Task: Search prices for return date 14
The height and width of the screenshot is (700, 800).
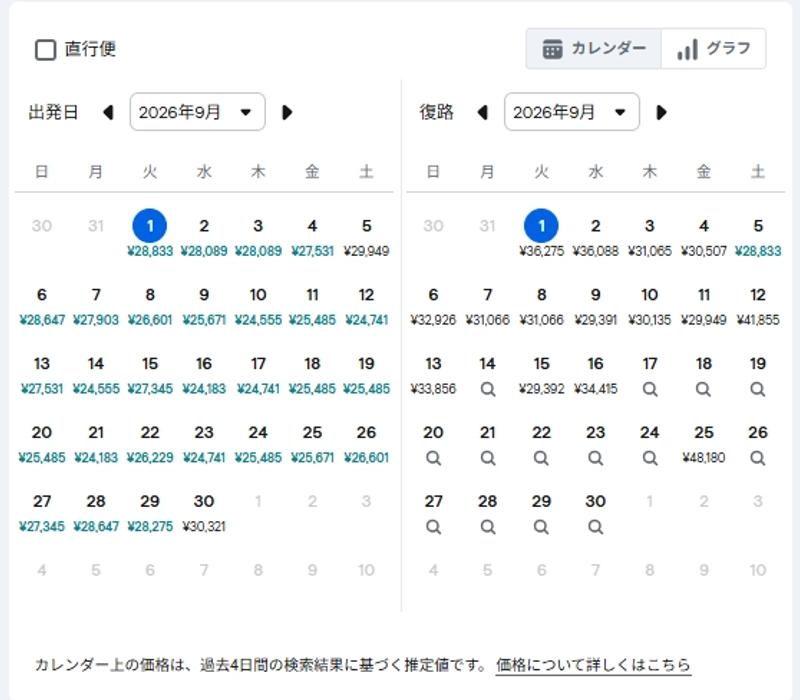Action: point(488,389)
